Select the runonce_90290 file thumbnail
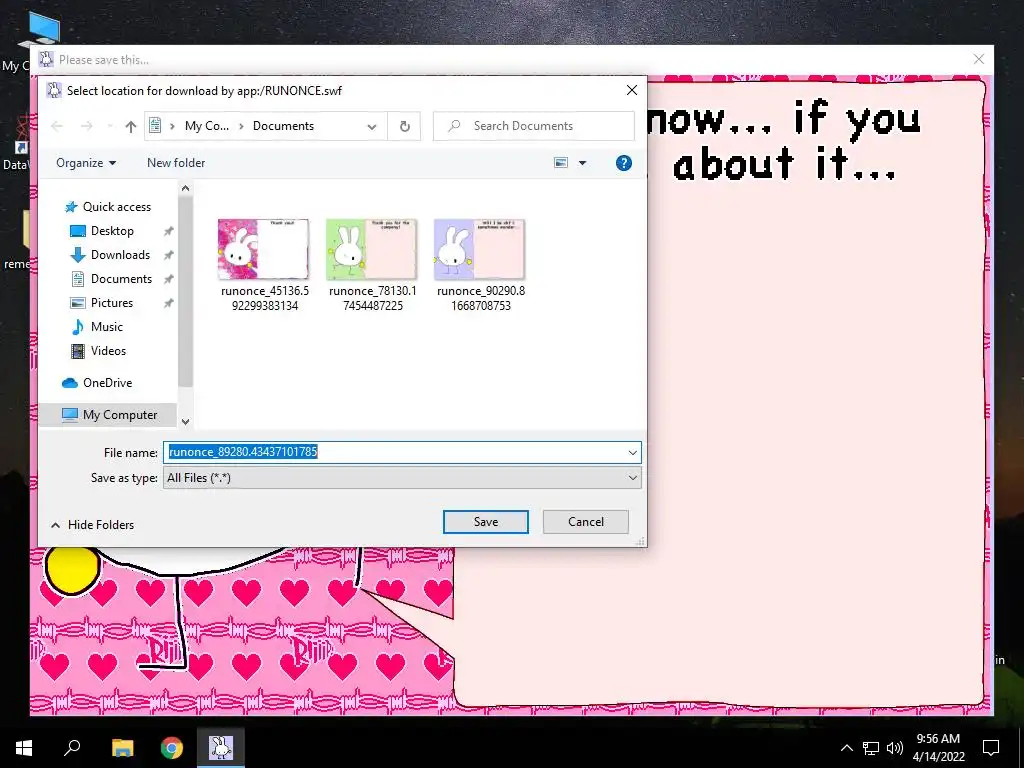1024x768 pixels. click(x=480, y=249)
